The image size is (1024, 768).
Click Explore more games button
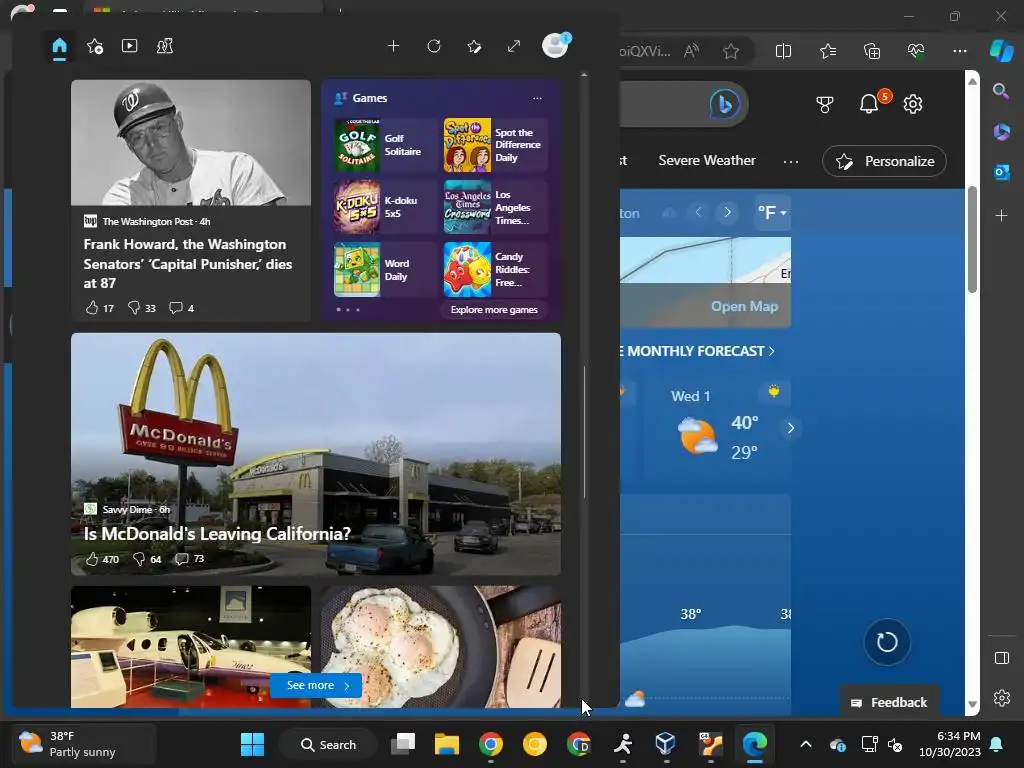[x=494, y=310]
